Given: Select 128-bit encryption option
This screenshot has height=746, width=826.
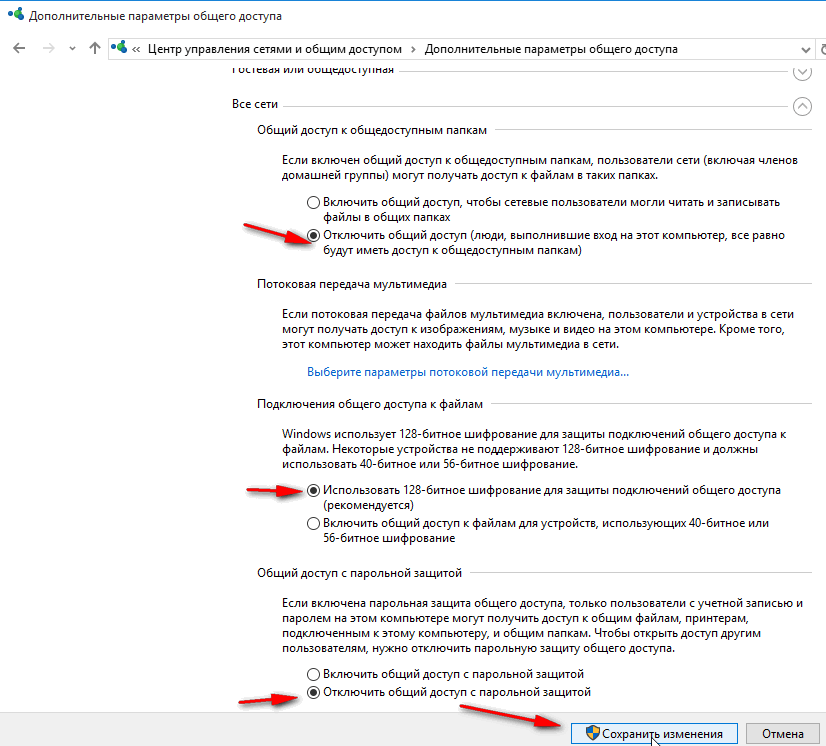Looking at the screenshot, I should 314,491.
